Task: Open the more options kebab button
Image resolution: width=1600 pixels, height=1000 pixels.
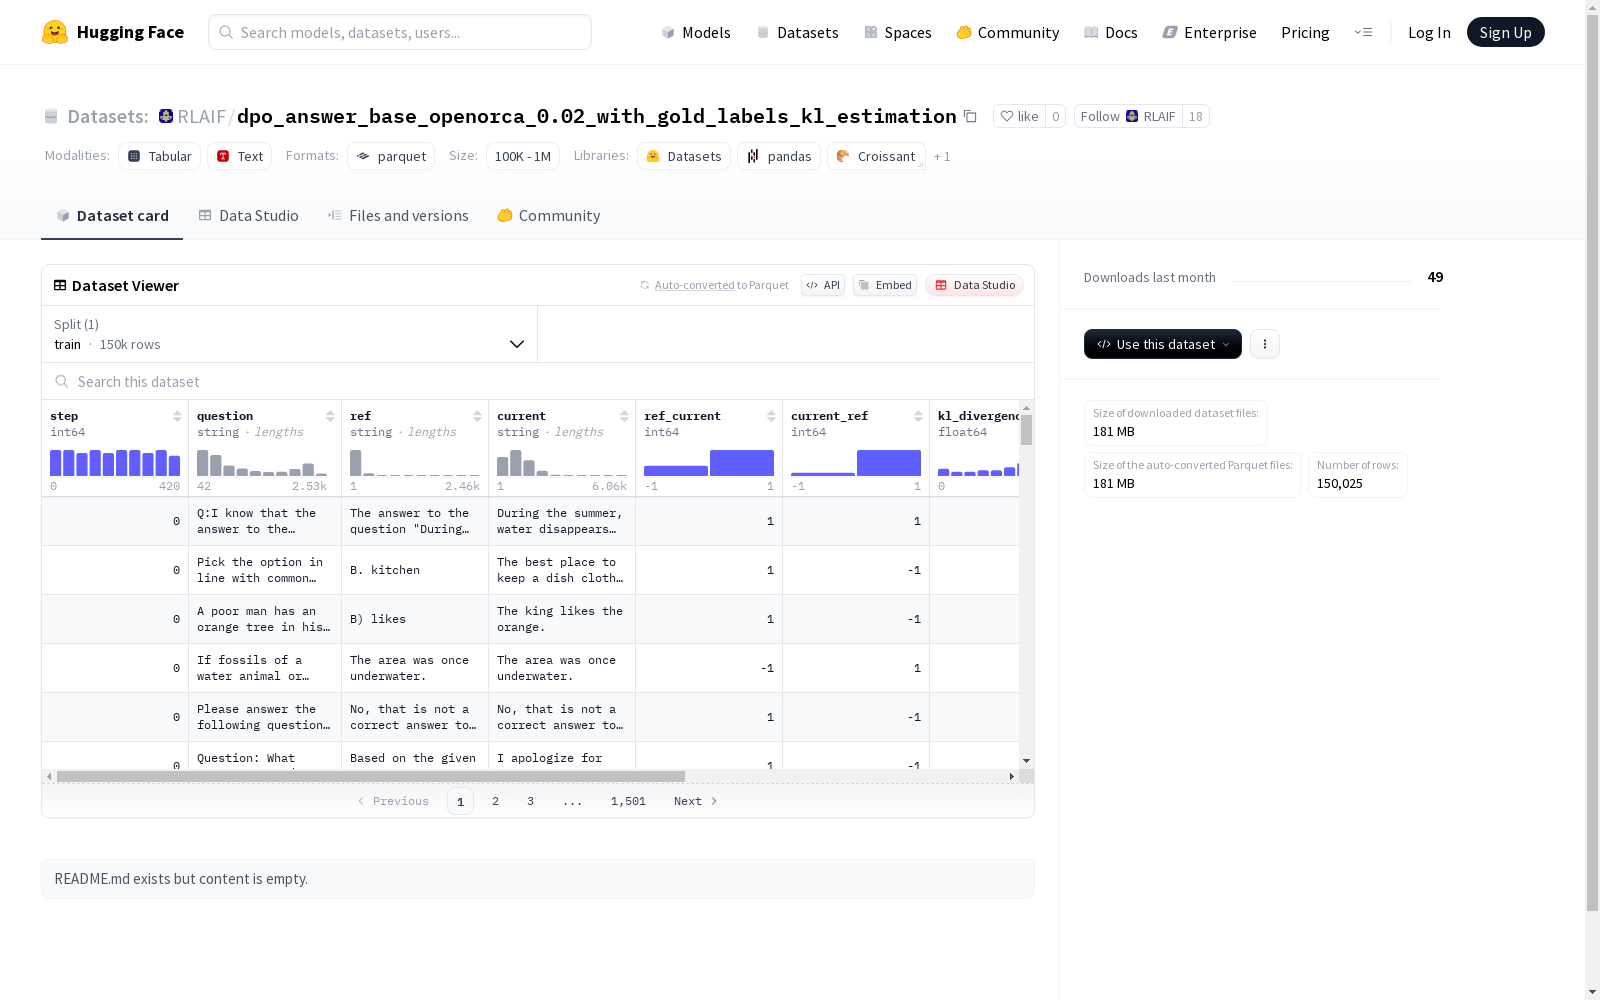Action: tap(1265, 344)
